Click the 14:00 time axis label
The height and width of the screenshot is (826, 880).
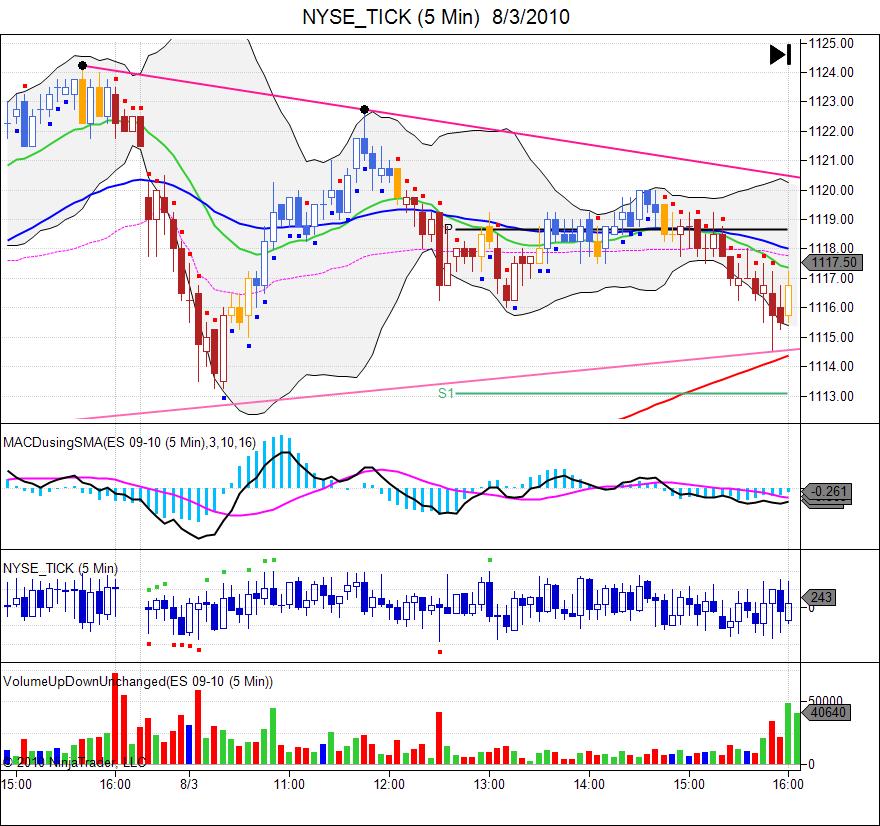(589, 784)
